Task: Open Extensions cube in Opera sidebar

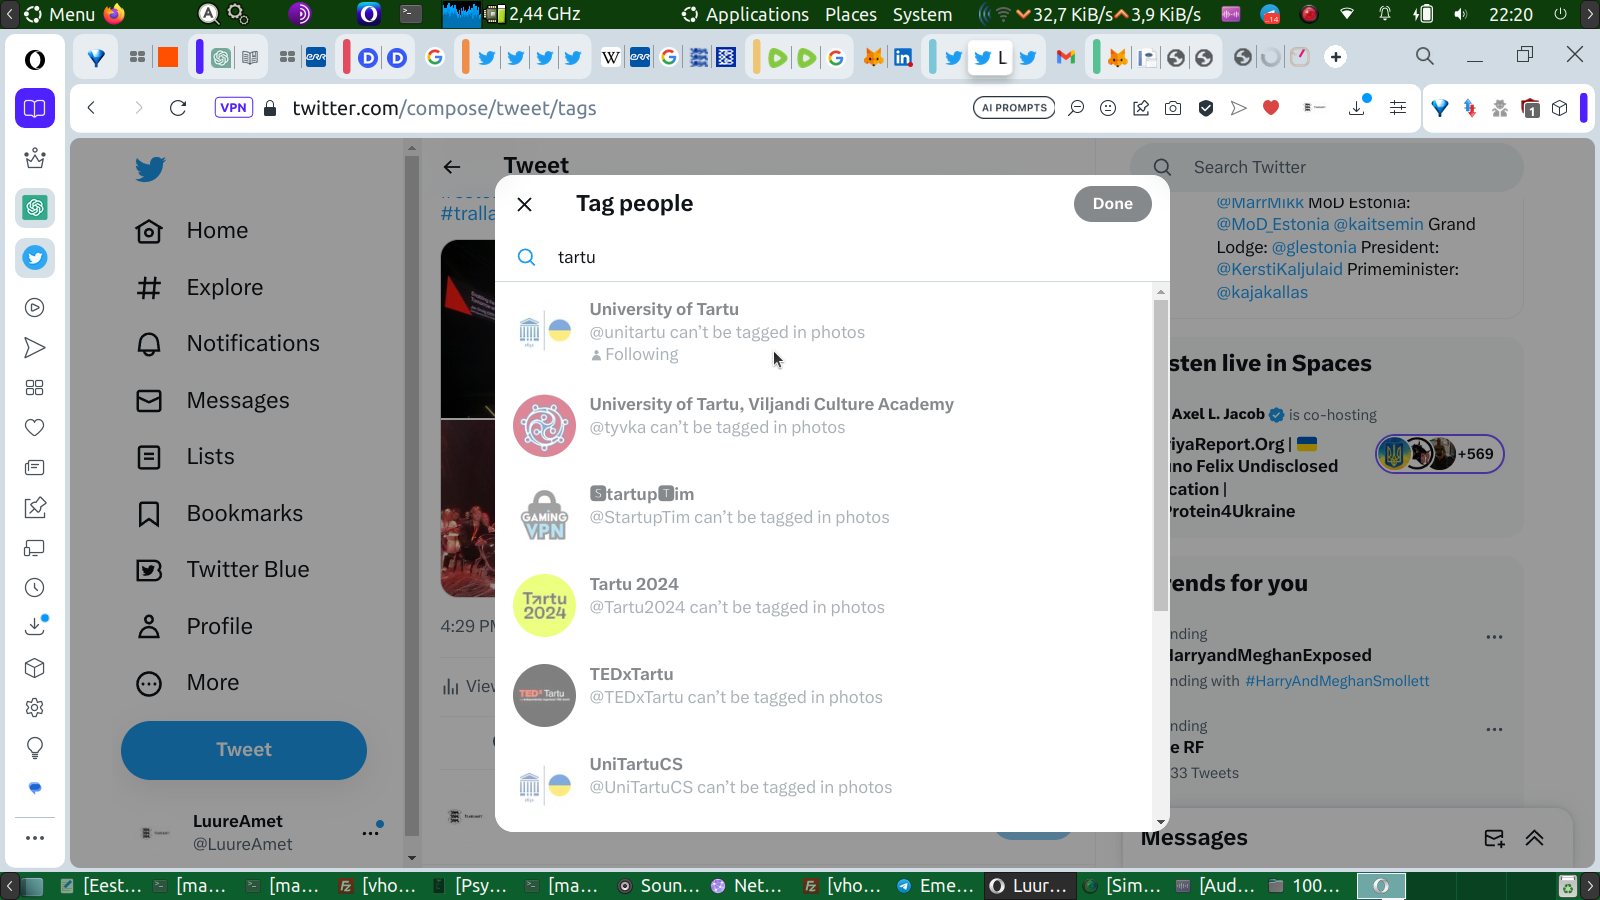Action: (35, 668)
